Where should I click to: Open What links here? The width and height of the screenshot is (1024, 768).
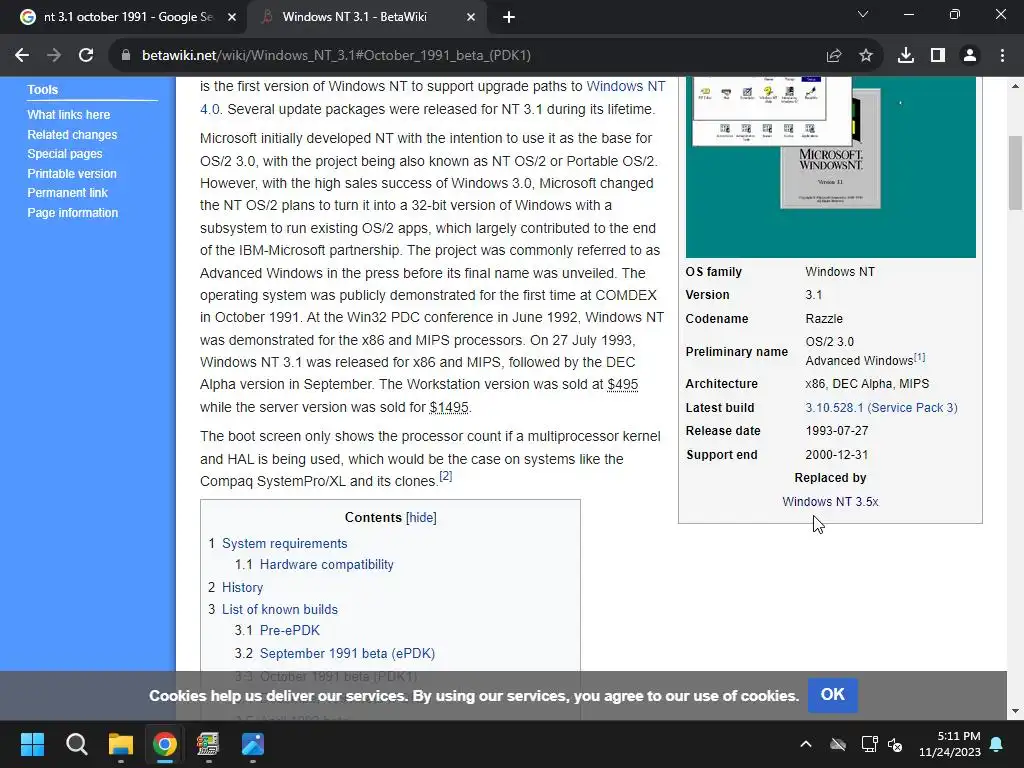[x=69, y=114]
